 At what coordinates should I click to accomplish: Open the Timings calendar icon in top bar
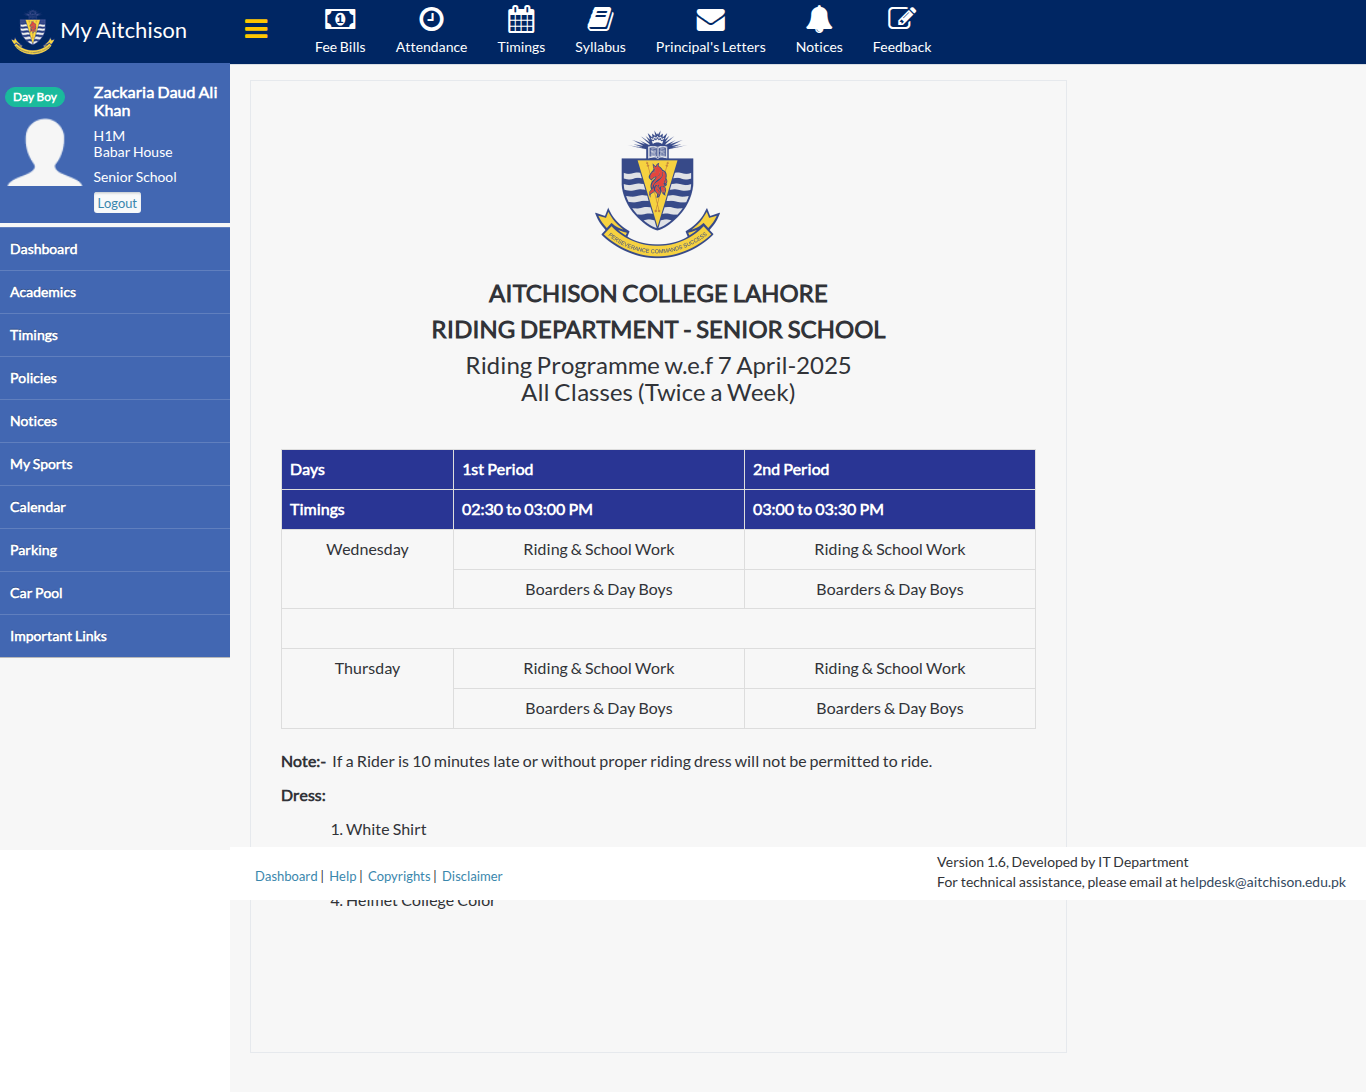pyautogui.click(x=521, y=19)
